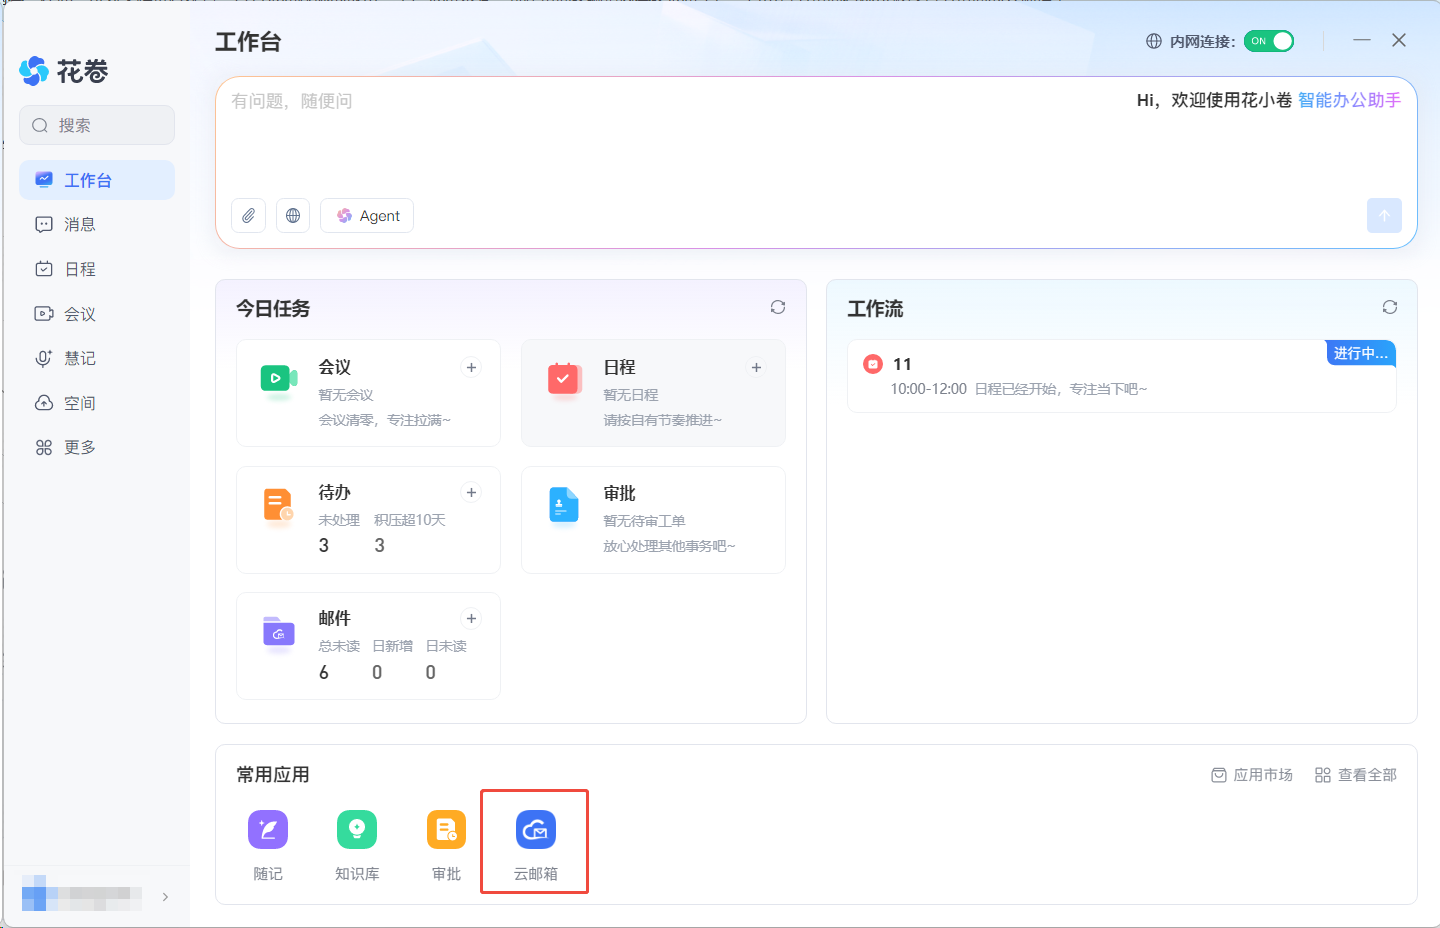Viewport: 1440px width, 928px height.
Task: Open the 更多 sidebar menu
Action: pyautogui.click(x=80, y=448)
